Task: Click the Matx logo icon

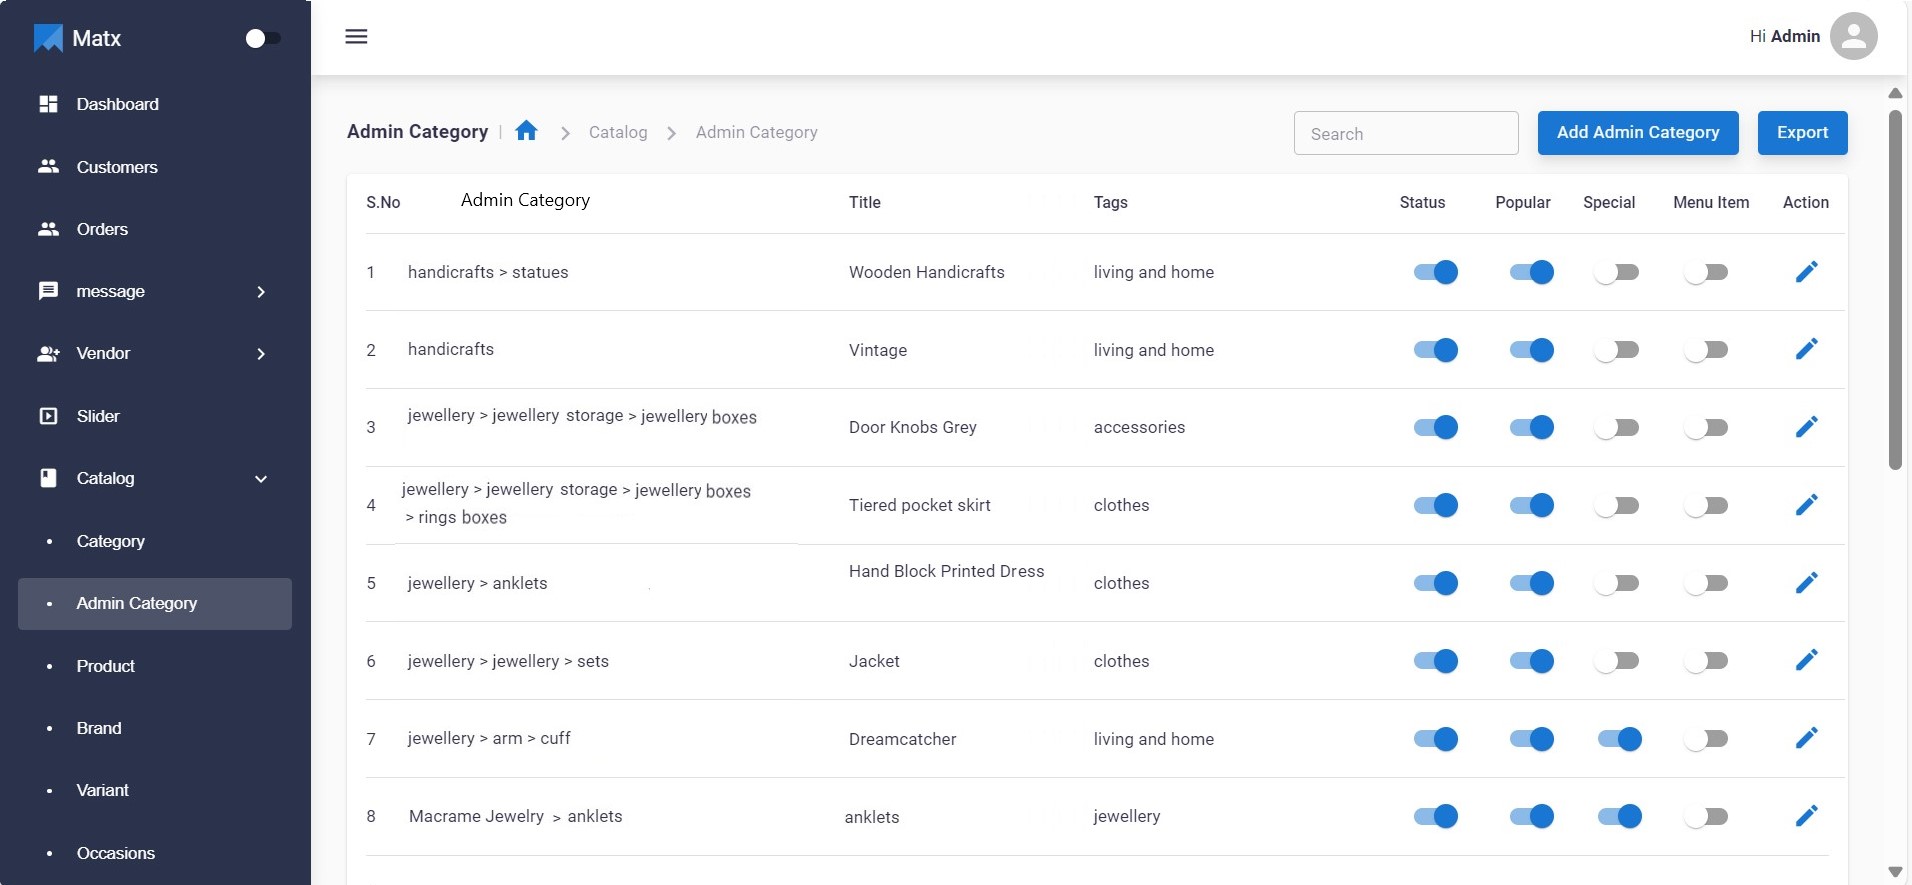Action: [x=48, y=38]
